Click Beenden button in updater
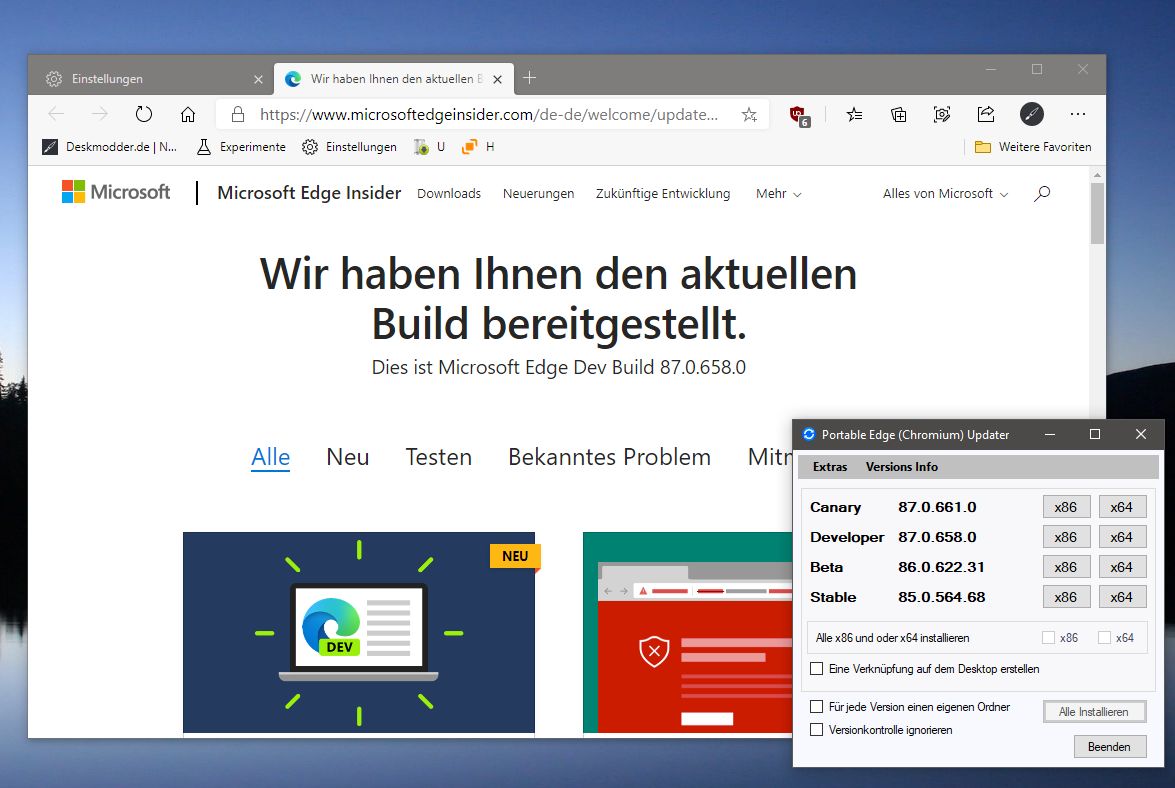Viewport: 1175px width, 788px height. click(1110, 747)
